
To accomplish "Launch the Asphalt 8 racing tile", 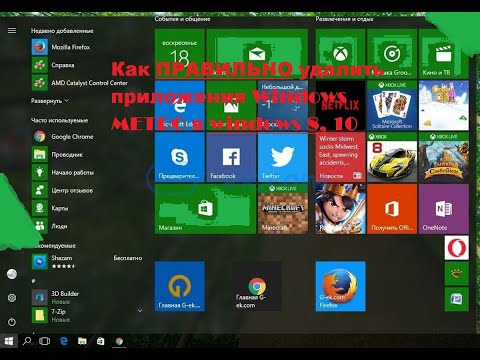I will 392,157.
